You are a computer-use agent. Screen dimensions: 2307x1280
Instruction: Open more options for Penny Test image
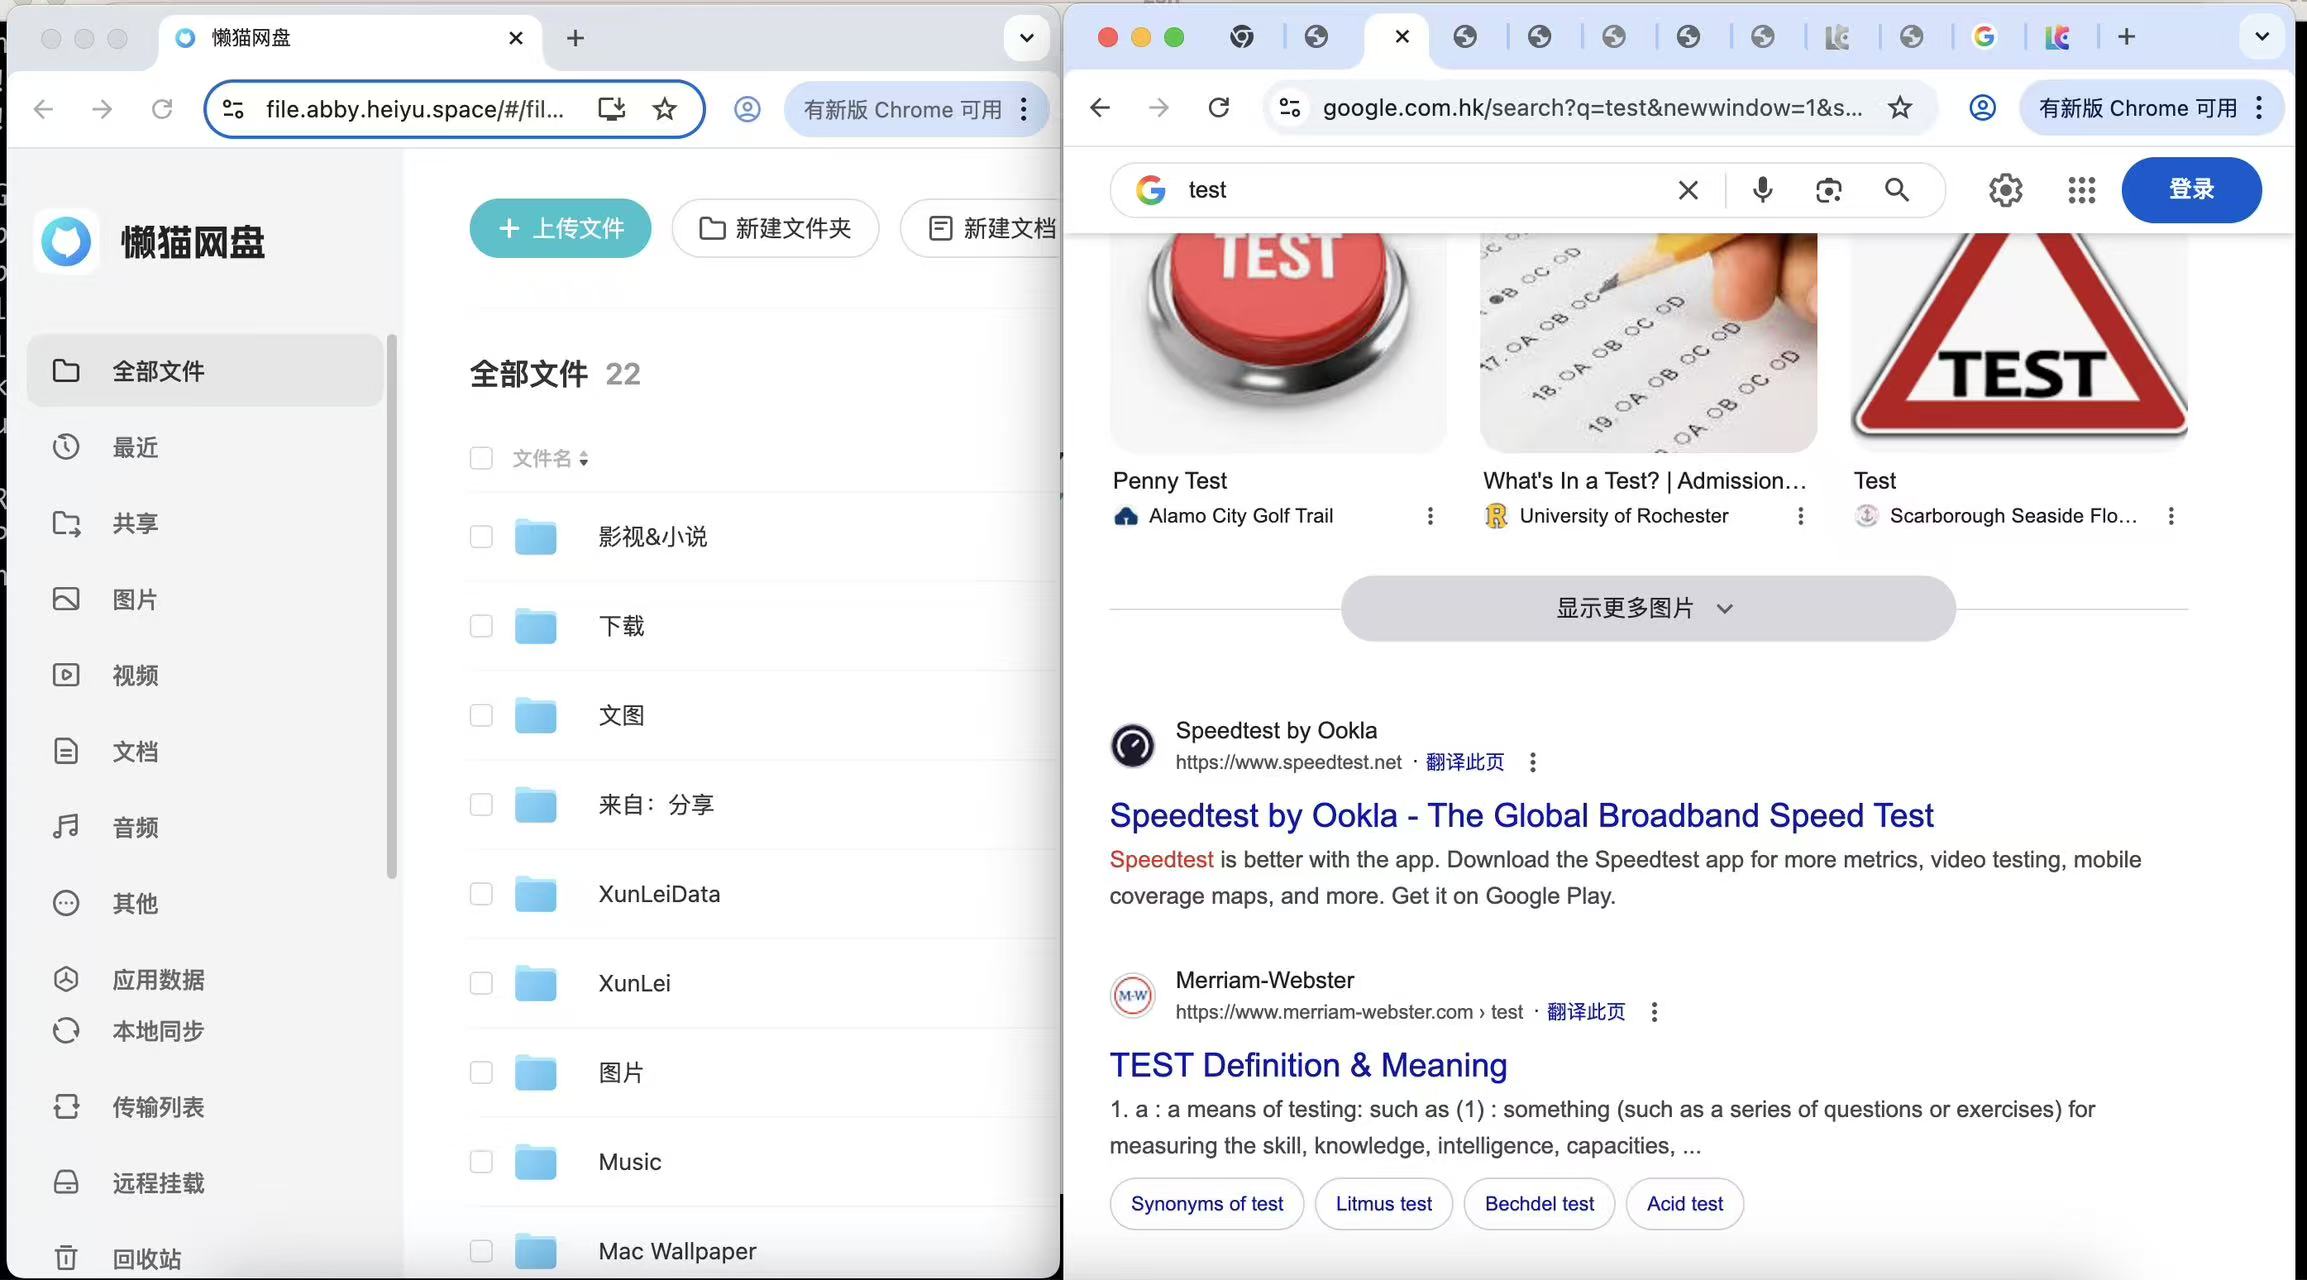pyautogui.click(x=1430, y=516)
